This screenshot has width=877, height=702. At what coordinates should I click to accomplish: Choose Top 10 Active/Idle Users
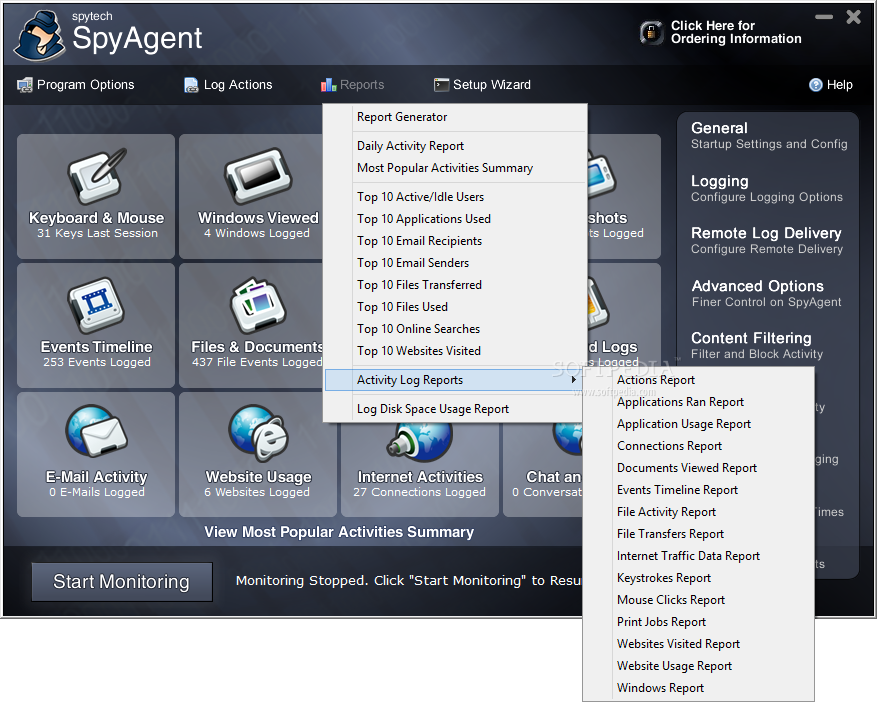click(x=455, y=197)
